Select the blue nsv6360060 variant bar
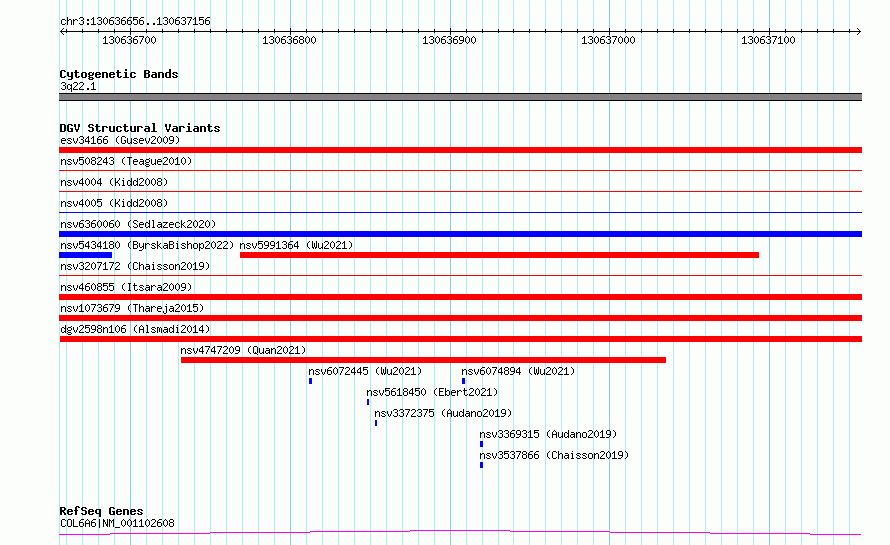The width and height of the screenshot is (890, 545). [460, 234]
